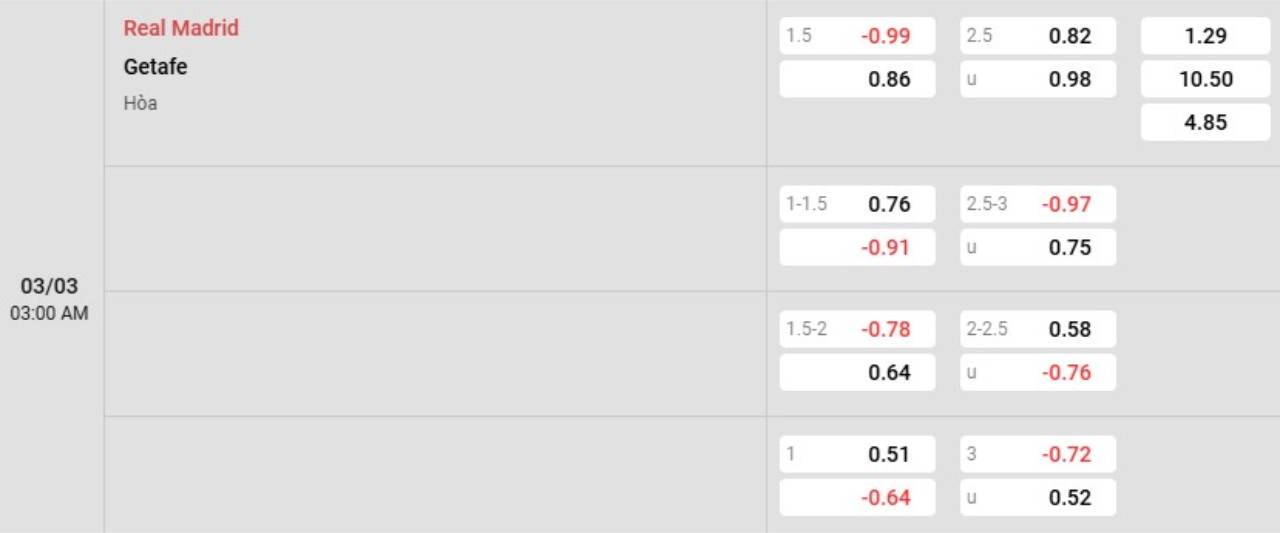Pick under odds 0.75
The height and width of the screenshot is (533, 1280).
(x=1038, y=247)
